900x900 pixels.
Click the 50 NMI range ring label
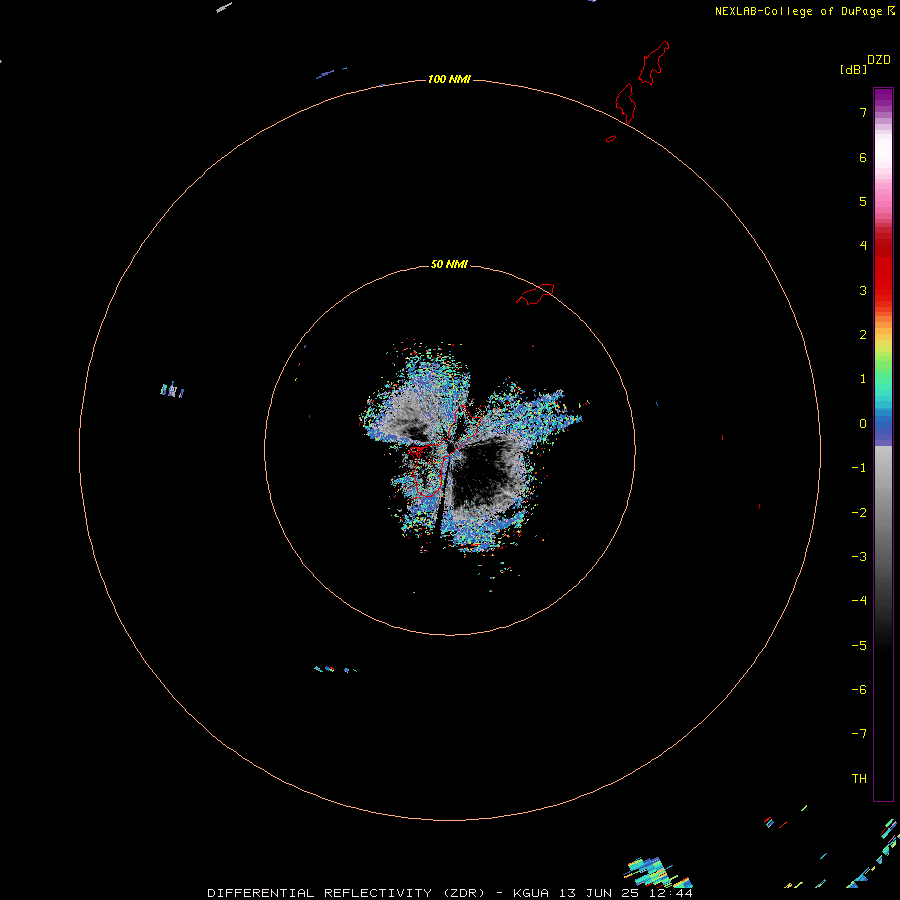click(449, 264)
